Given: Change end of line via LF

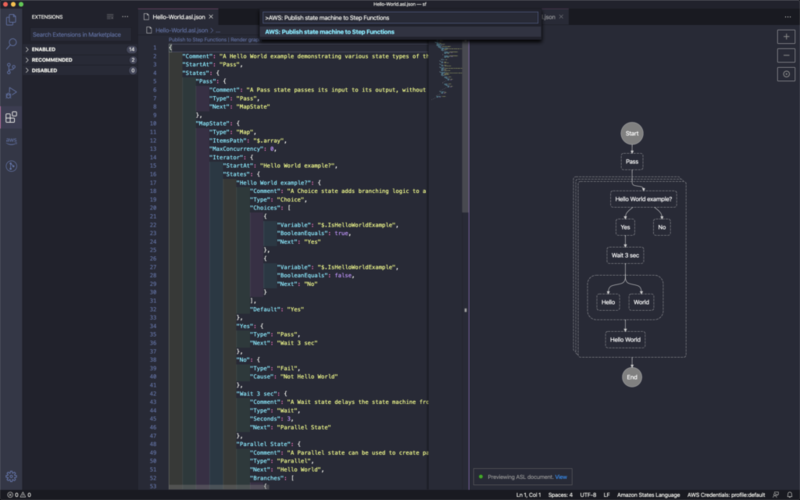Looking at the screenshot, I should click(607, 494).
